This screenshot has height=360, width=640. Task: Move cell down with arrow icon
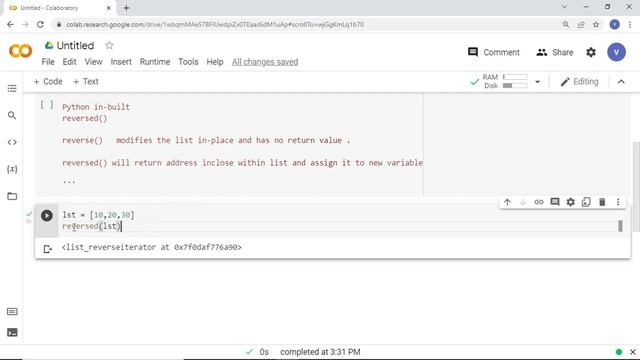click(x=523, y=202)
